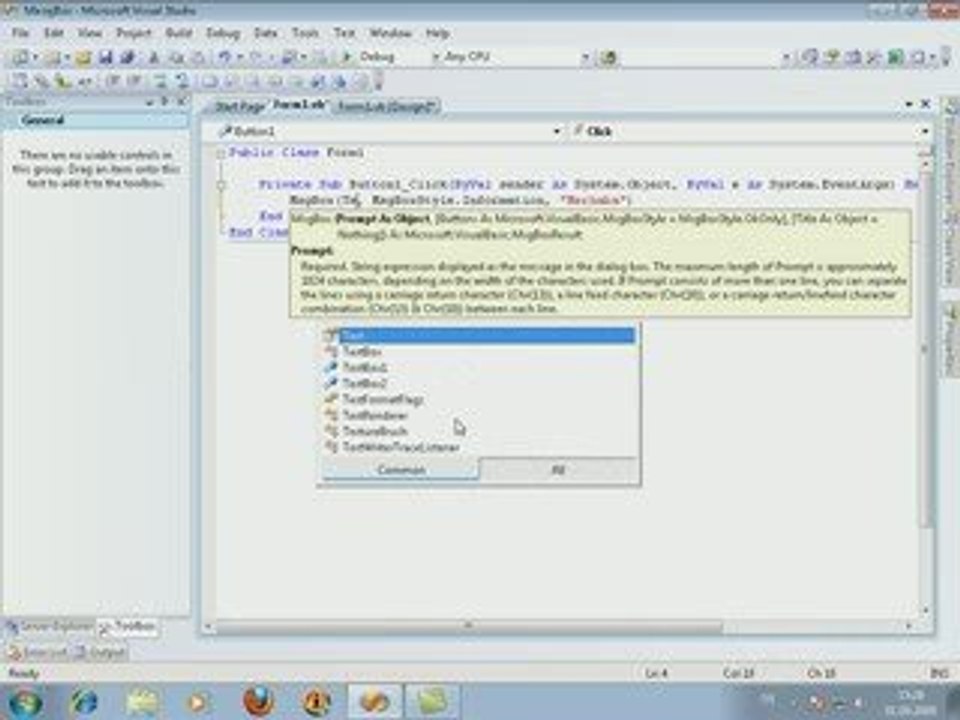This screenshot has width=960, height=720.
Task: Open the Debug menu
Action: click(x=223, y=33)
